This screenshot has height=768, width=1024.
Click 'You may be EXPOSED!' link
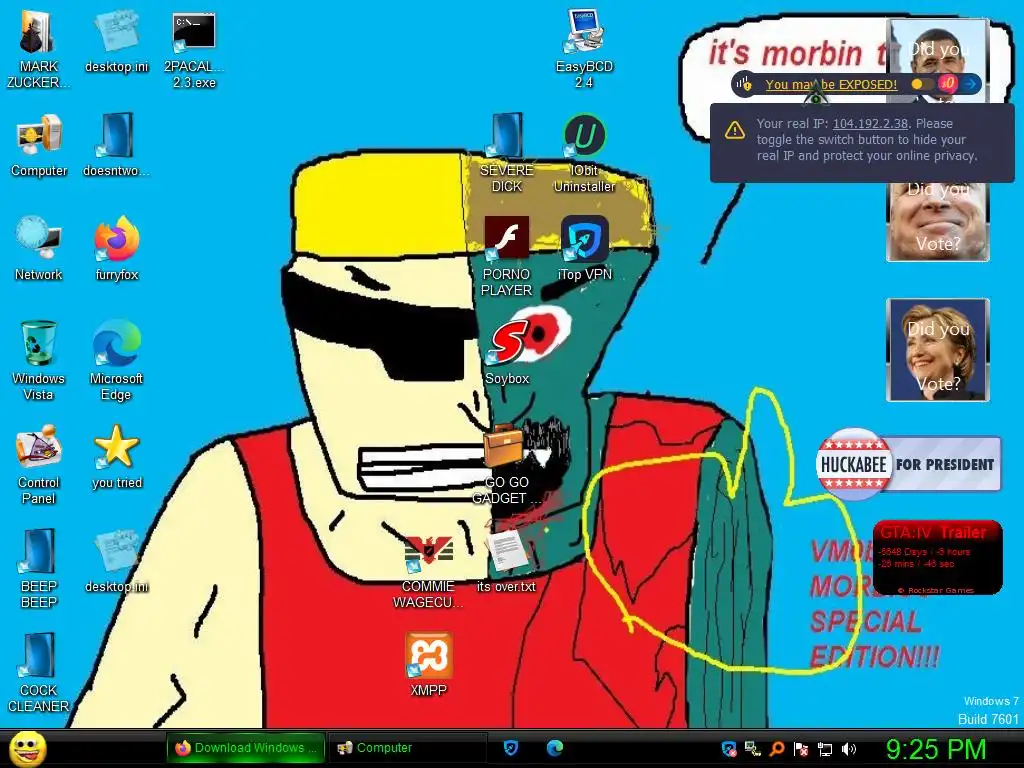pos(831,84)
